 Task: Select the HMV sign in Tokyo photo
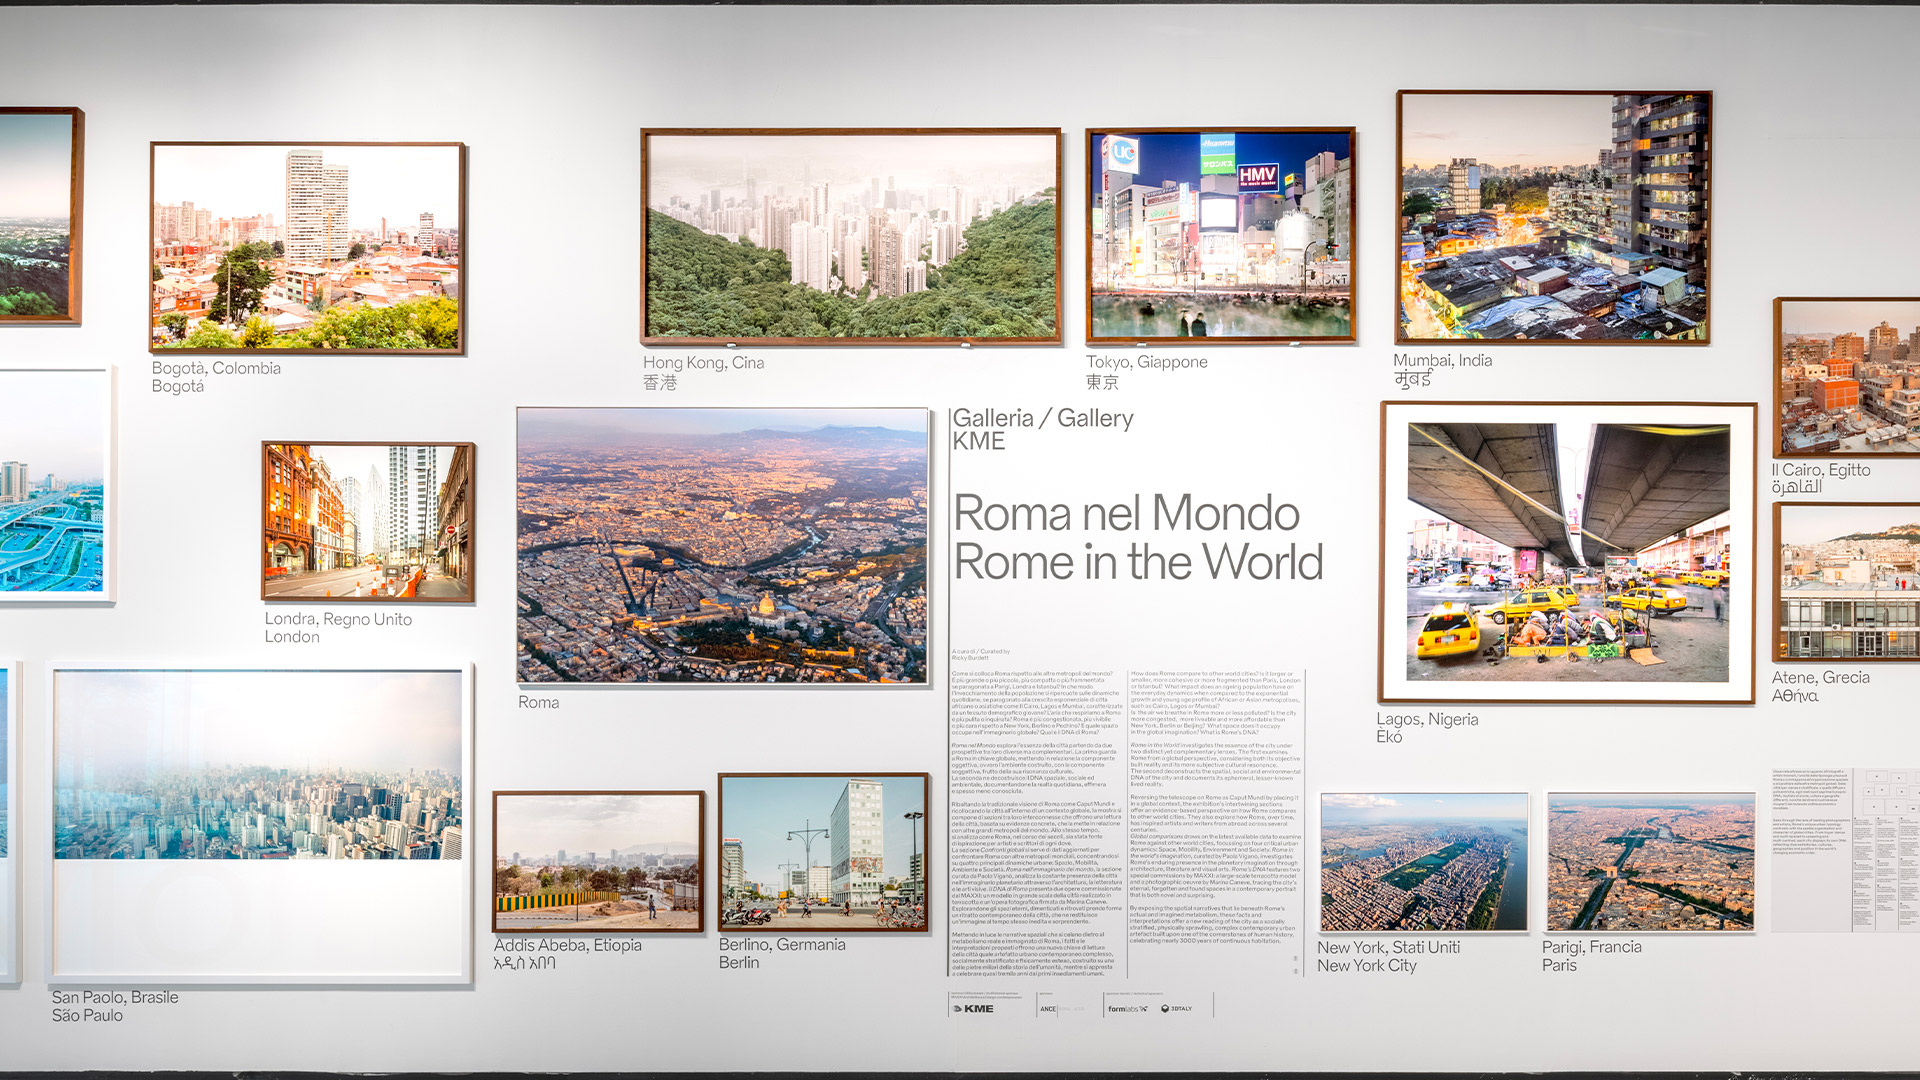tap(1257, 177)
